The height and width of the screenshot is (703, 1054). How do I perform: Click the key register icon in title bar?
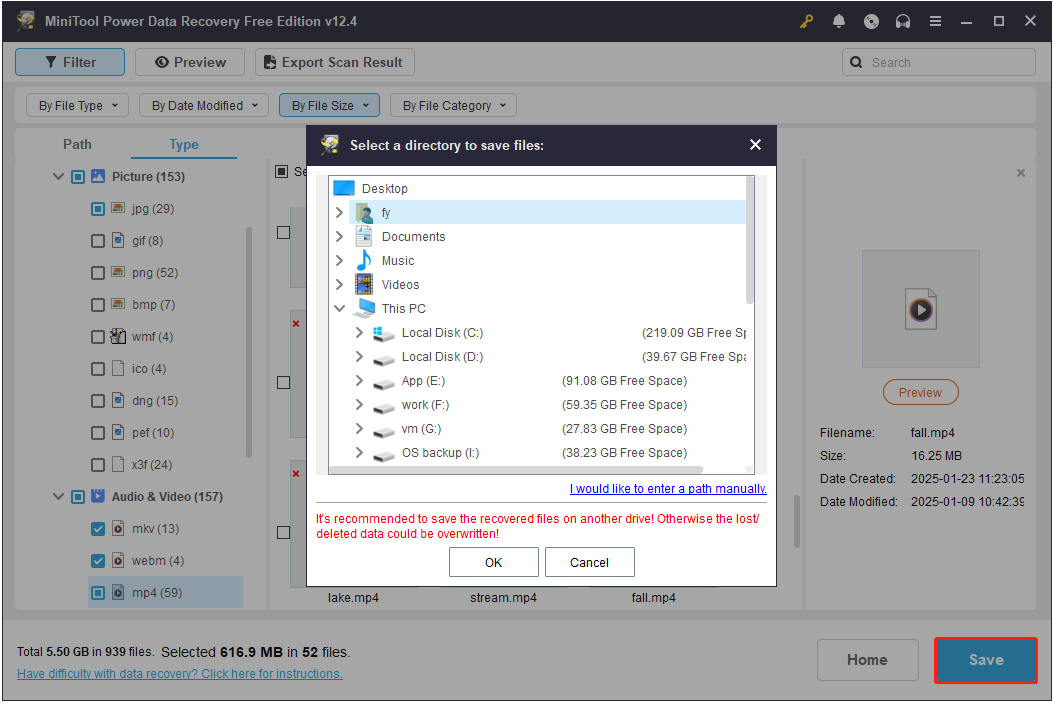[x=806, y=22]
